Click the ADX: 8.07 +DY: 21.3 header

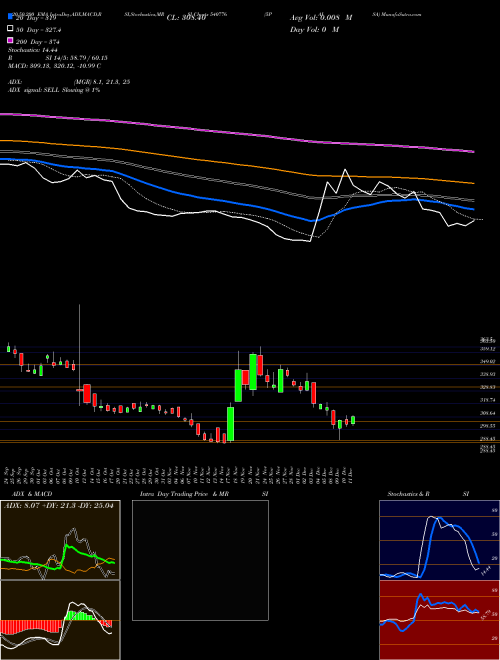(x=59, y=505)
